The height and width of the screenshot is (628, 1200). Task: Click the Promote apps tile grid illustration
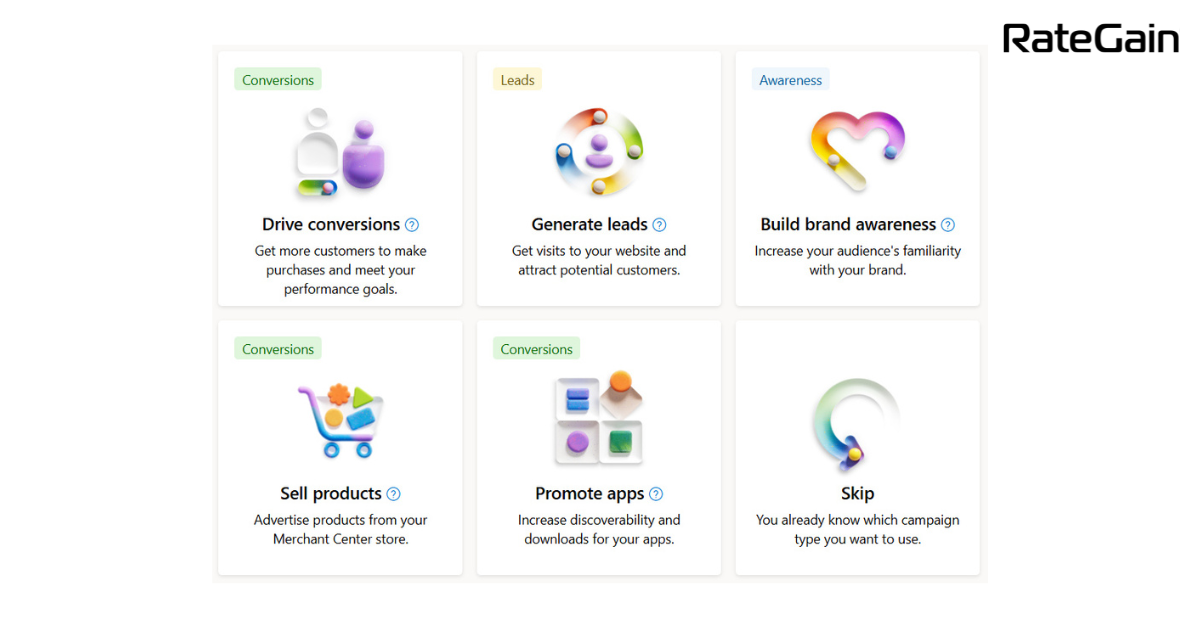coord(599,418)
